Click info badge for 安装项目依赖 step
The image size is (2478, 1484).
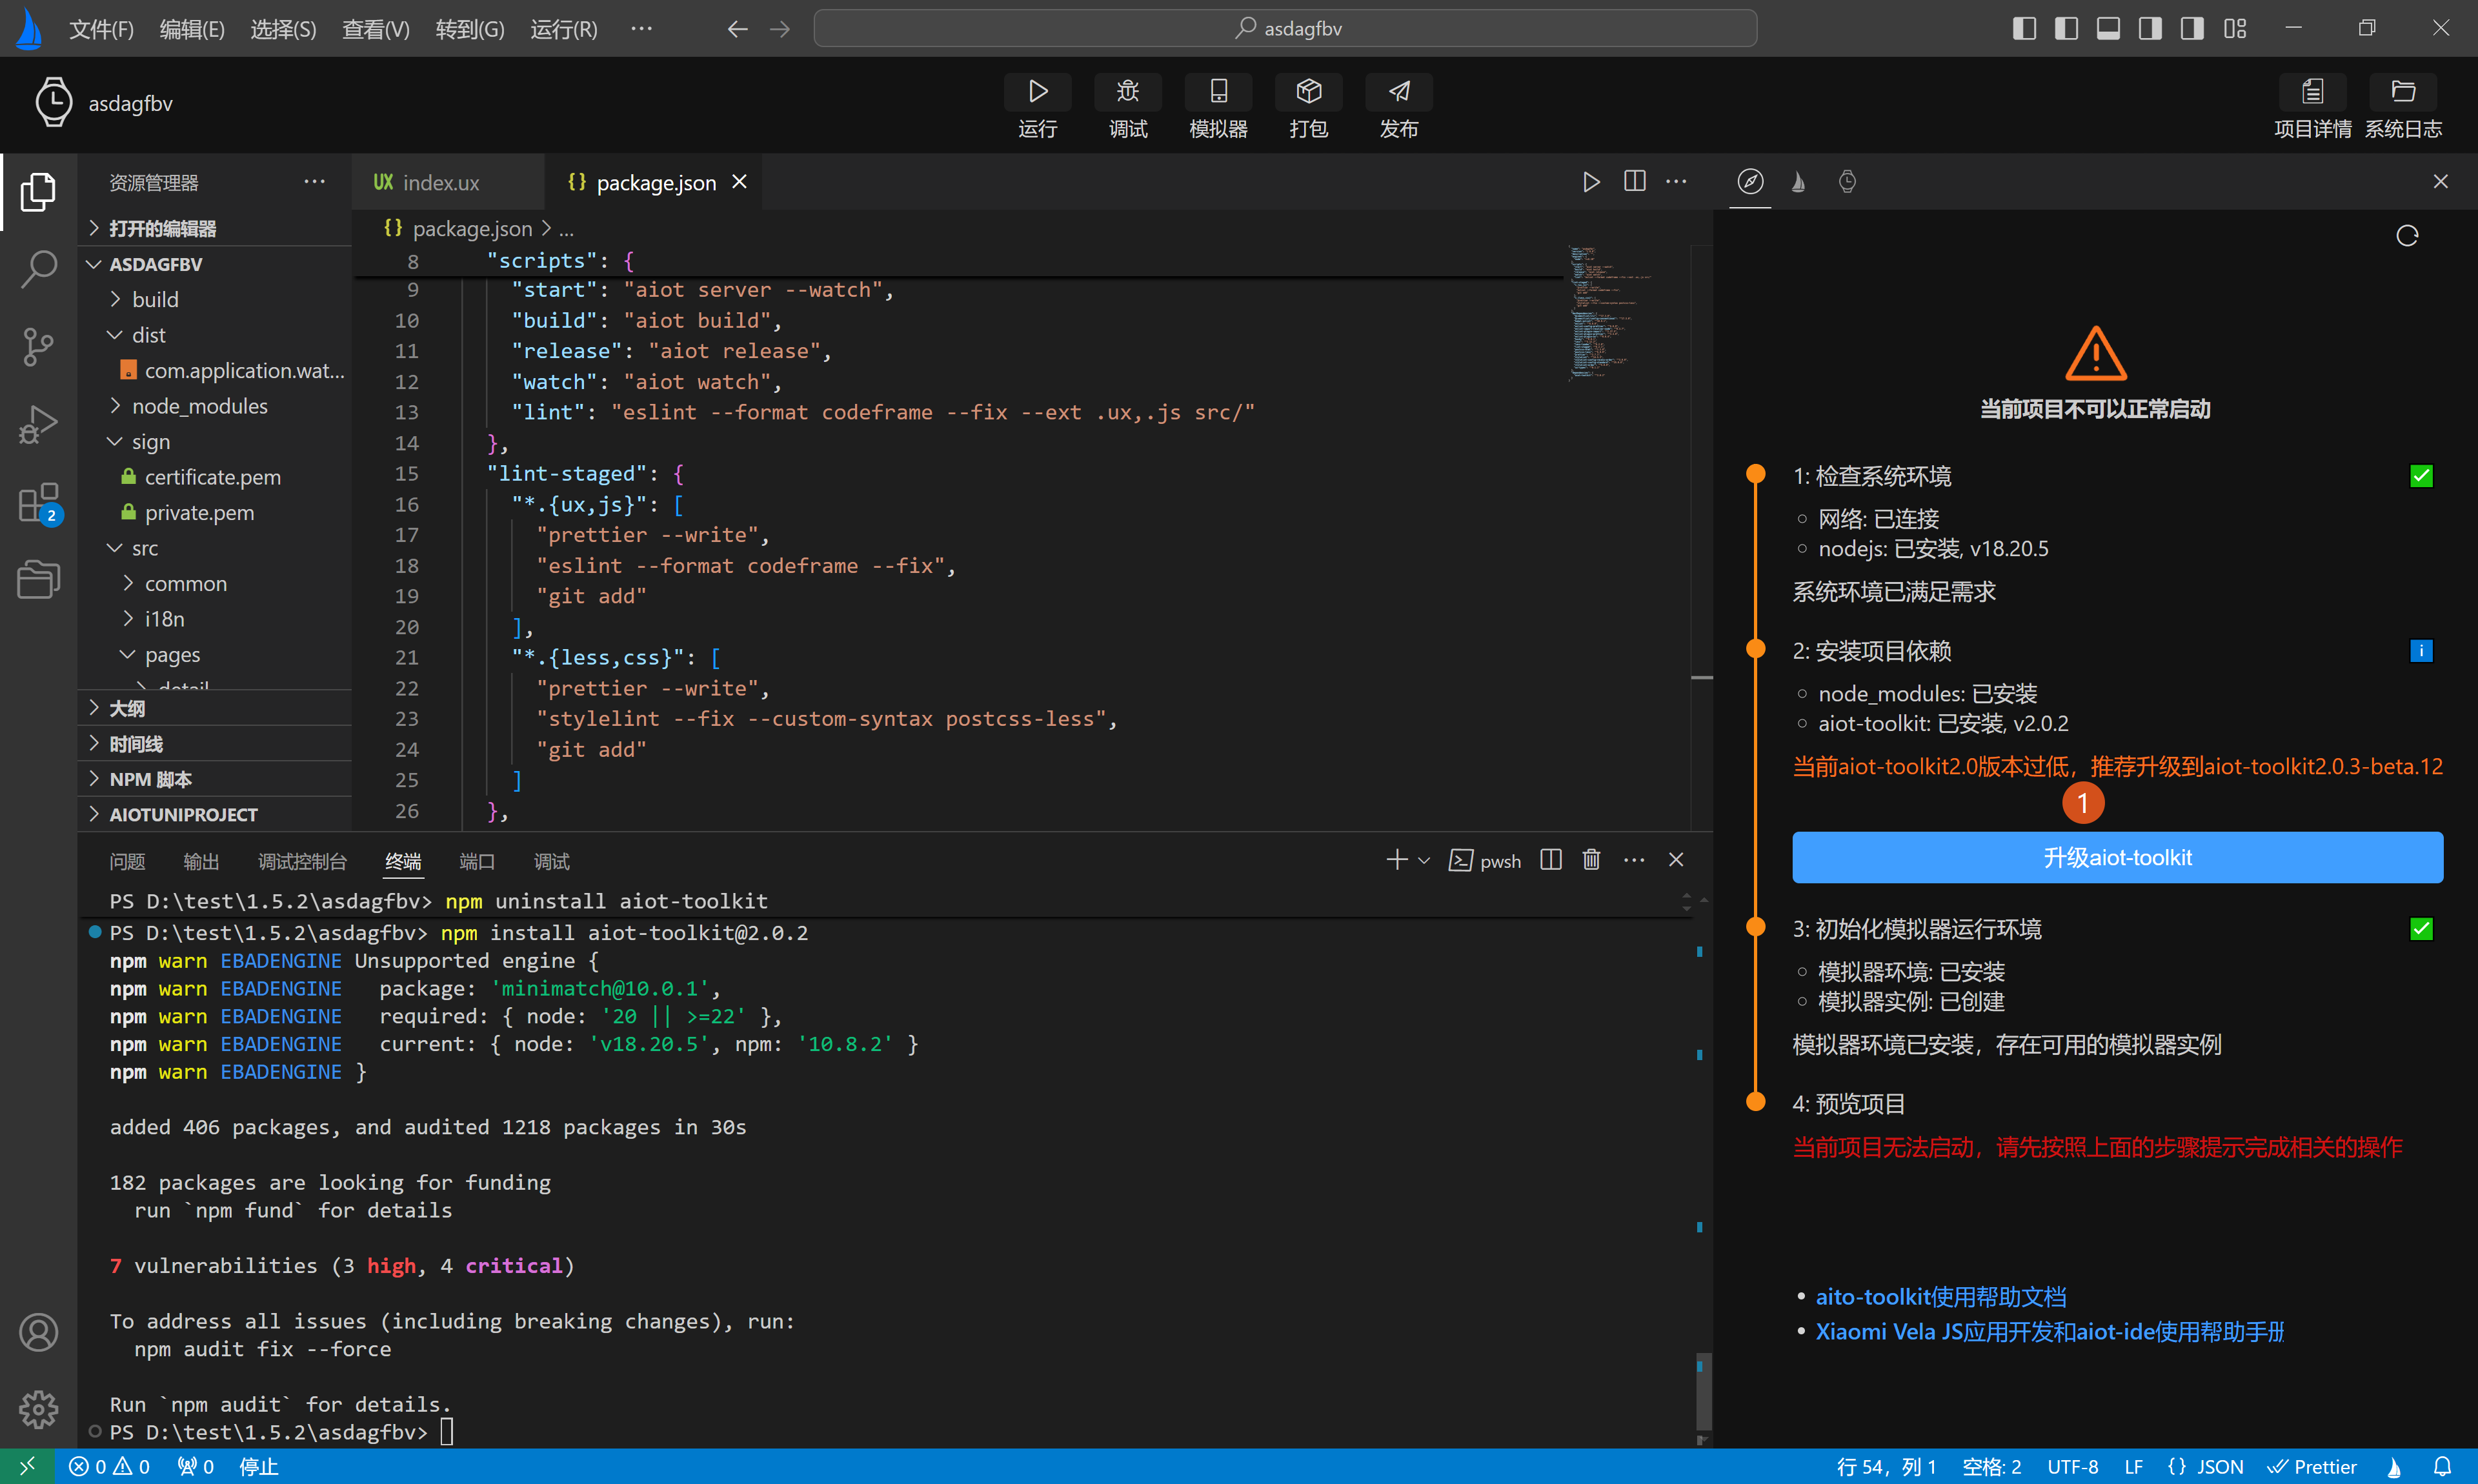coord(2421,651)
